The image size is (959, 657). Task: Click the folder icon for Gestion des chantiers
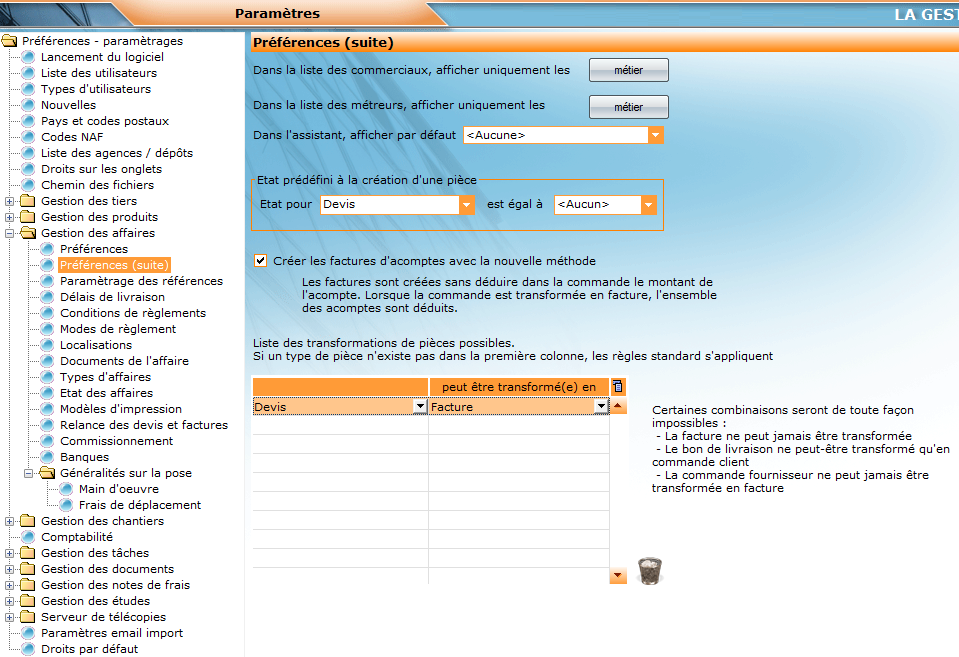[x=28, y=521]
